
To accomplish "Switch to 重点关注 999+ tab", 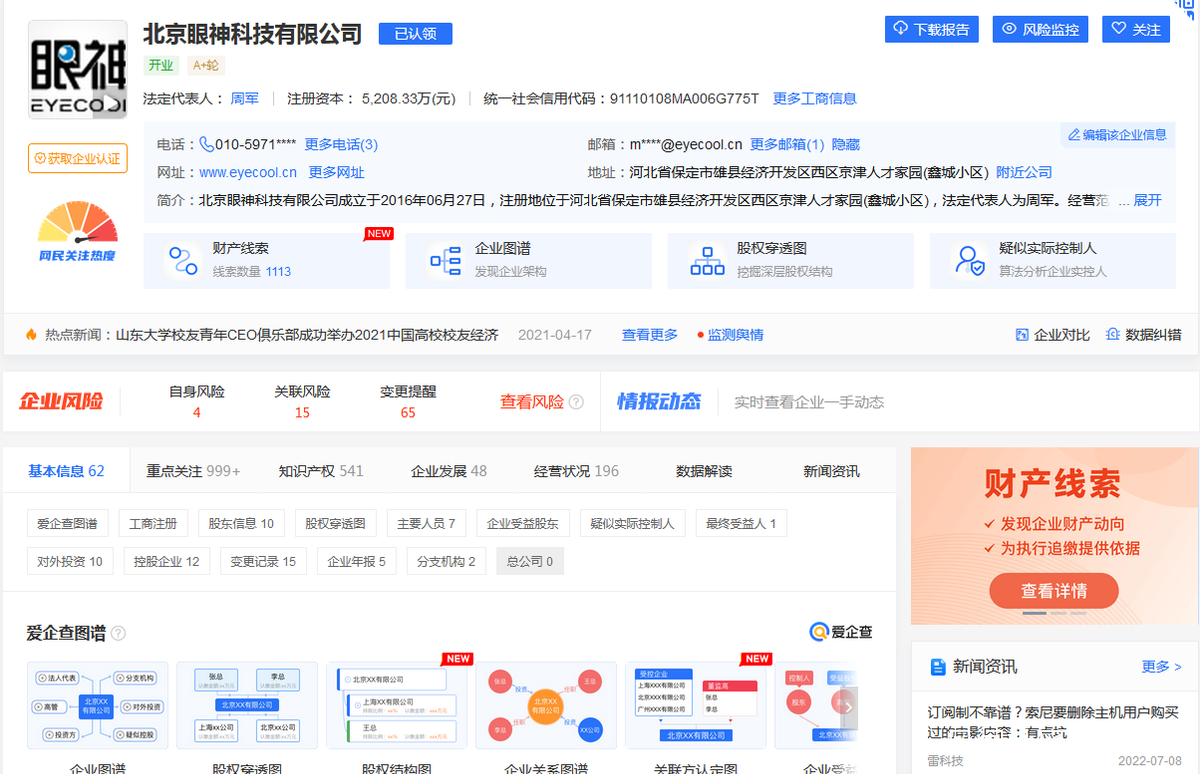I will click(194, 471).
